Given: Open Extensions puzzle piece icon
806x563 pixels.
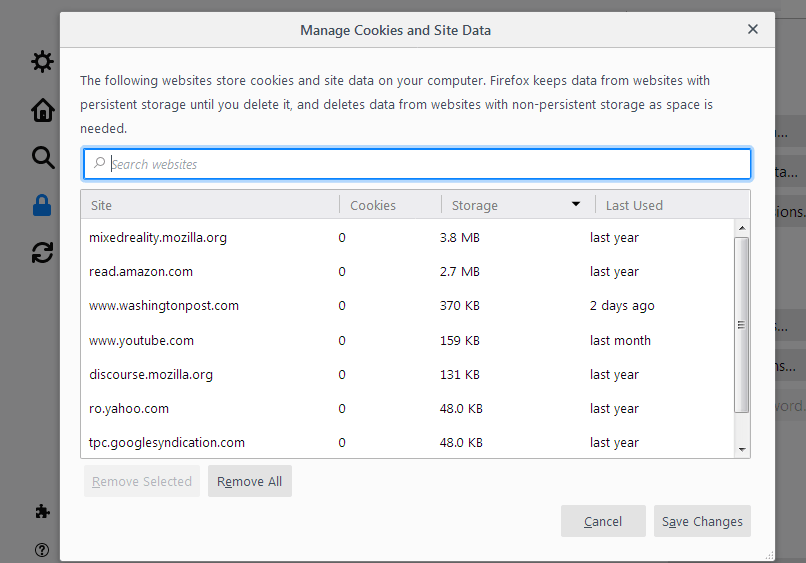Looking at the screenshot, I should (x=42, y=511).
